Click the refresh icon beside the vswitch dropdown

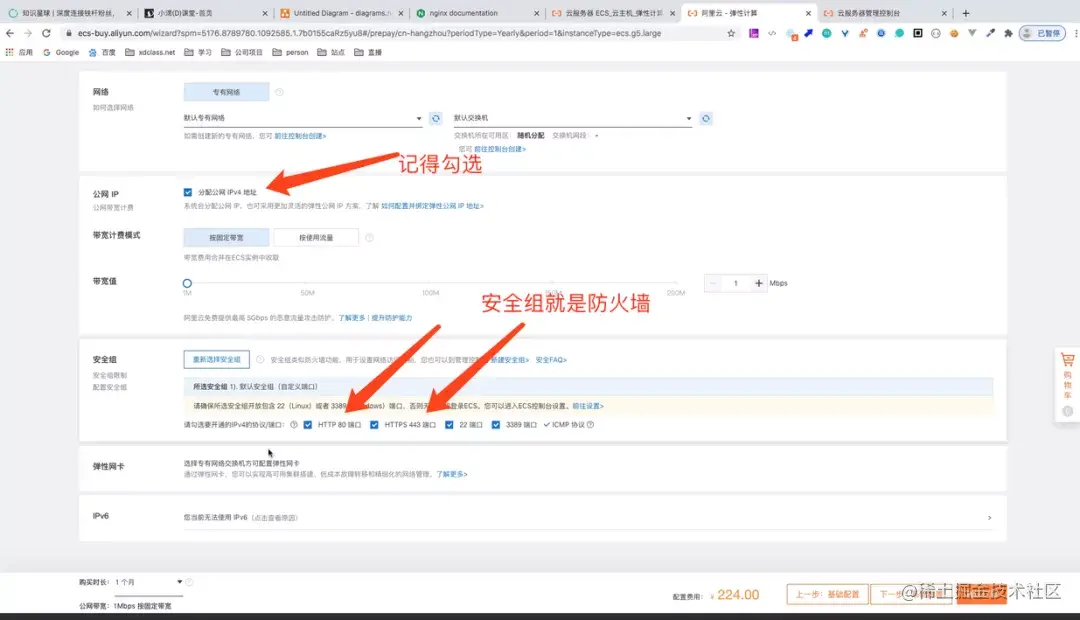(706, 117)
